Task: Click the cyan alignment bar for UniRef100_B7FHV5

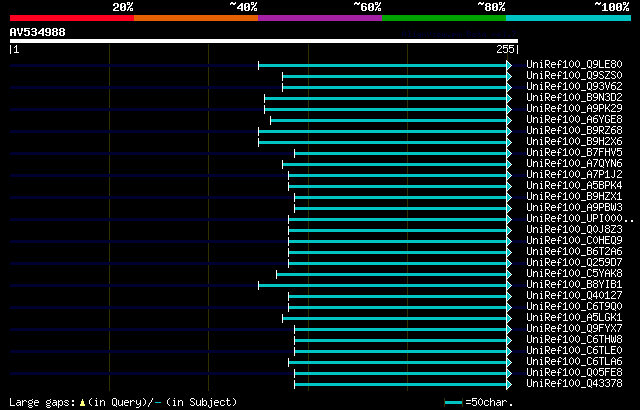Action: [400, 153]
